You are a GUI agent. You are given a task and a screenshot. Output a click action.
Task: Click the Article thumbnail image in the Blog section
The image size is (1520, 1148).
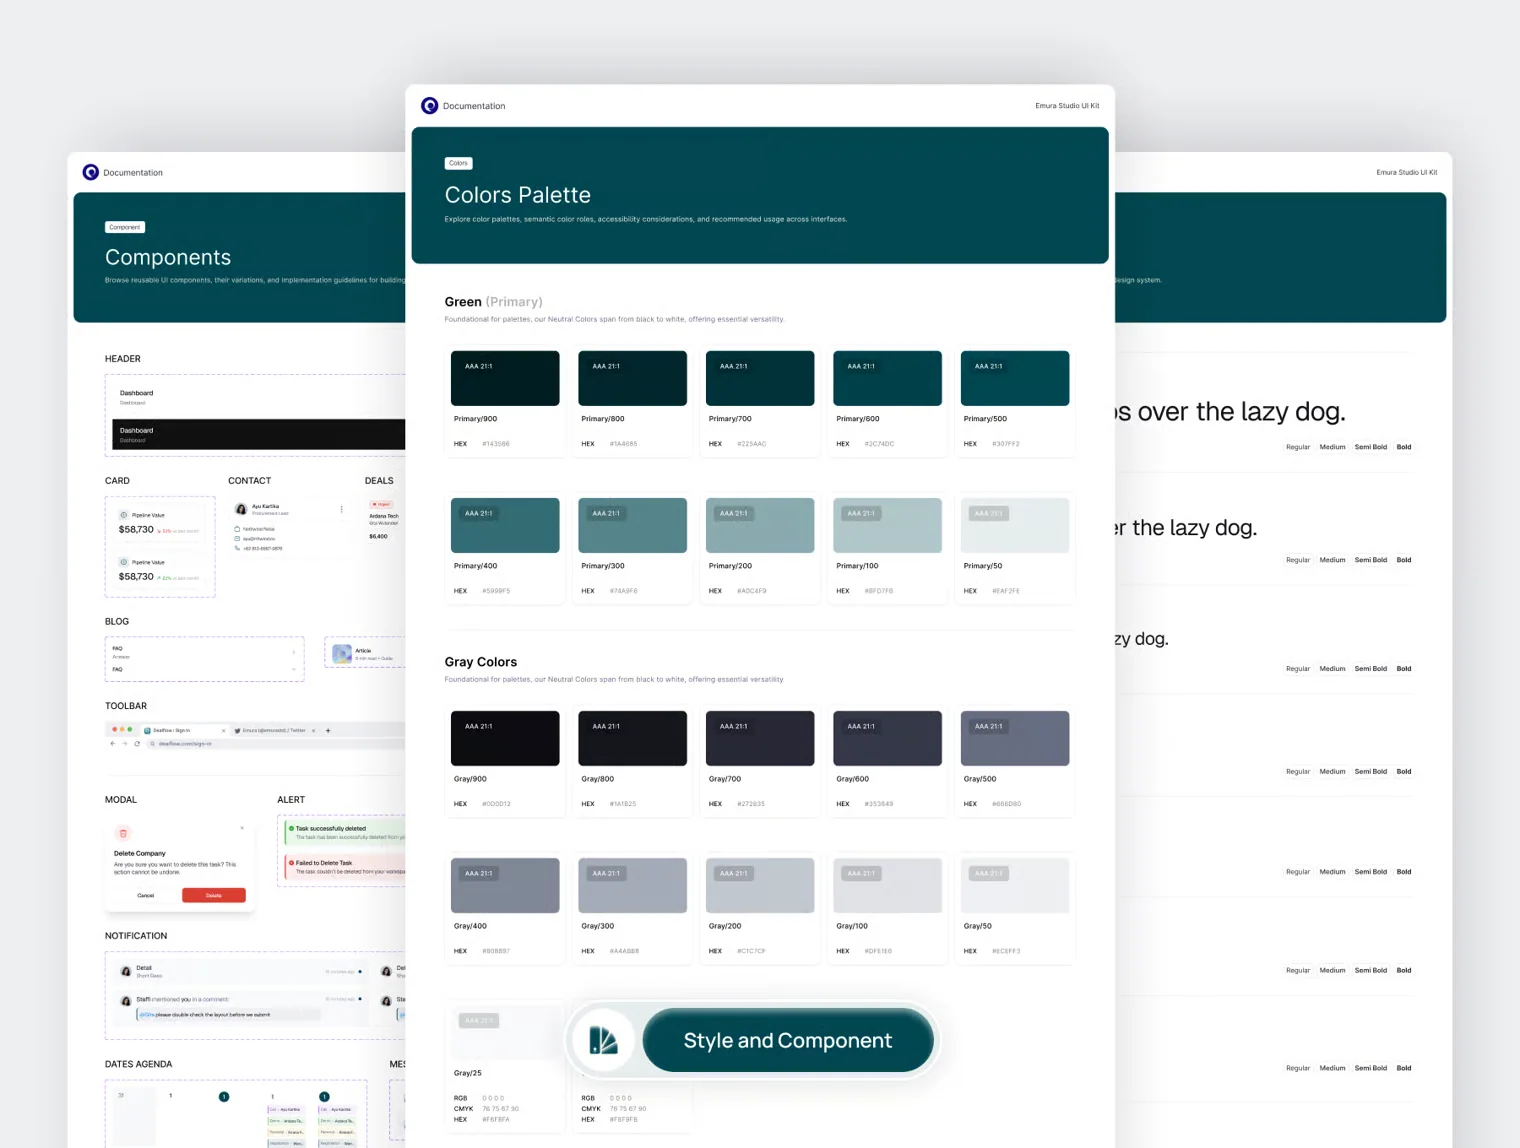pyautogui.click(x=342, y=654)
